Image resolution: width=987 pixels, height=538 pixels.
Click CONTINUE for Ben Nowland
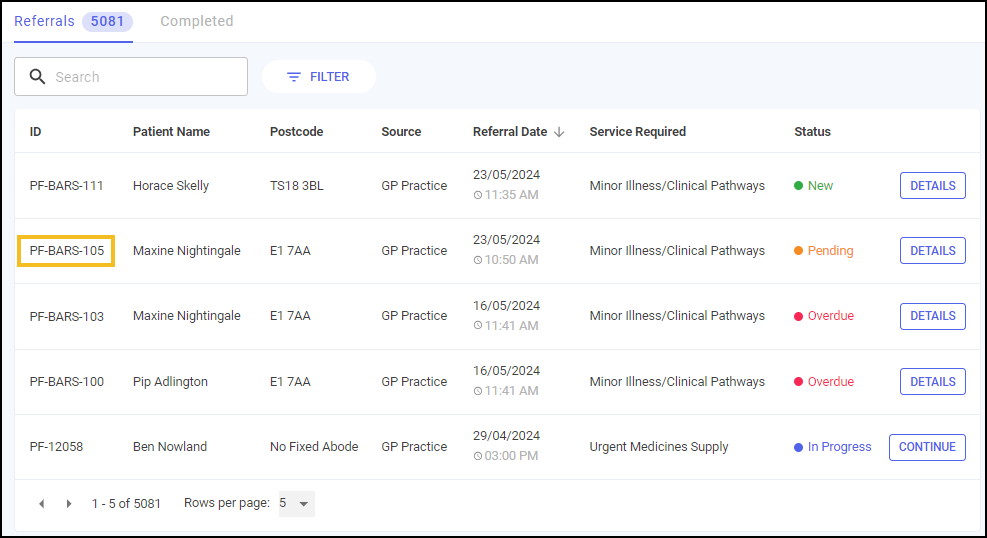tap(927, 447)
